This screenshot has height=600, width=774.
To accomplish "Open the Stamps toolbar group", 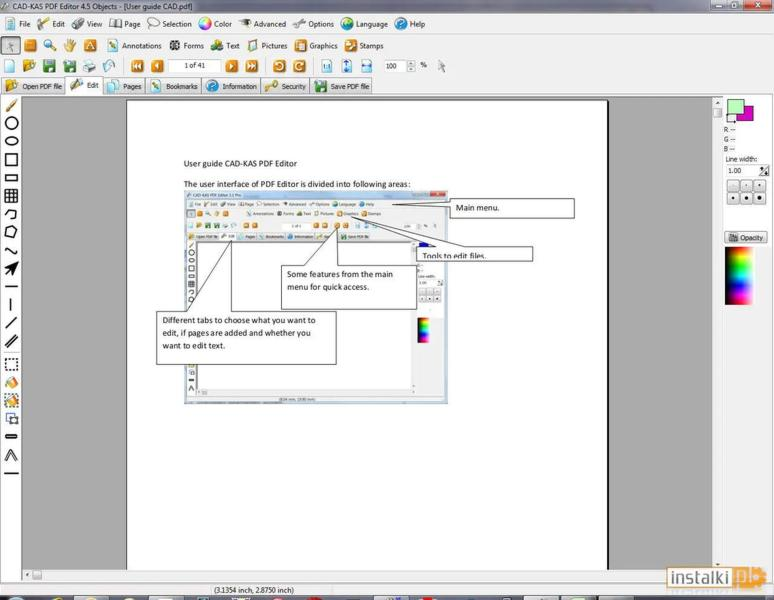I will 364,45.
